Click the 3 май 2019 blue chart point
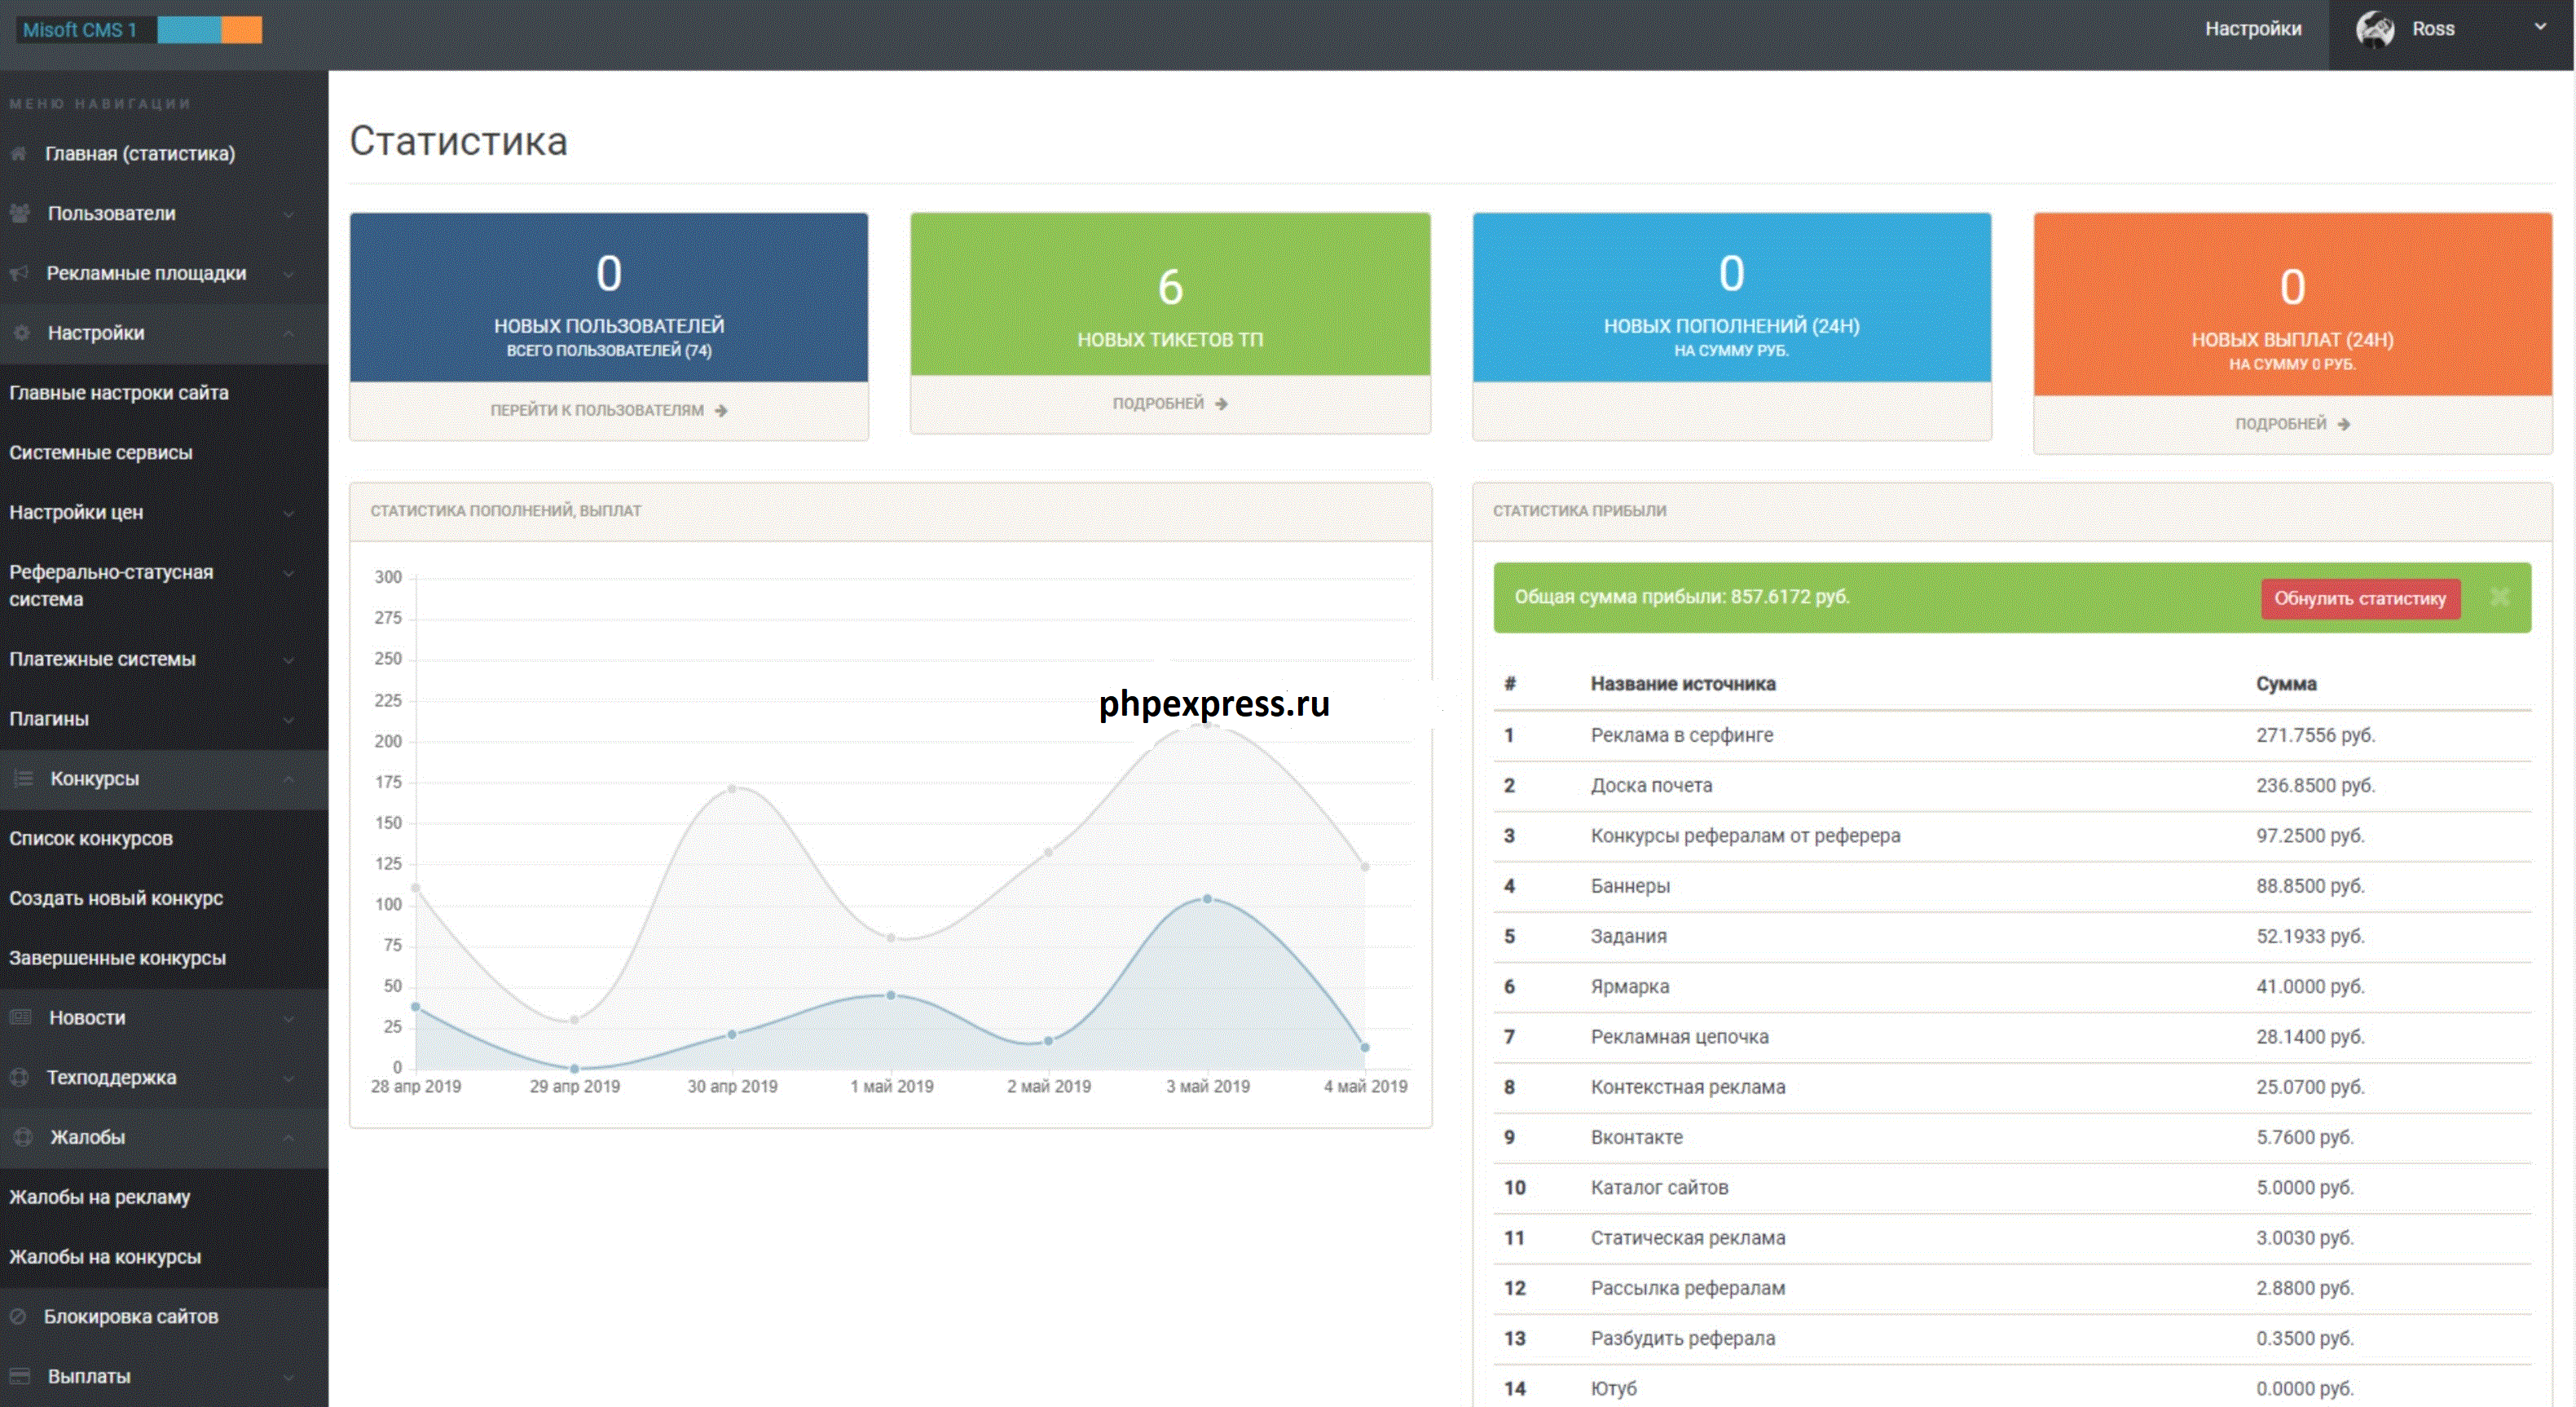This screenshot has height=1407, width=2576. point(1207,899)
